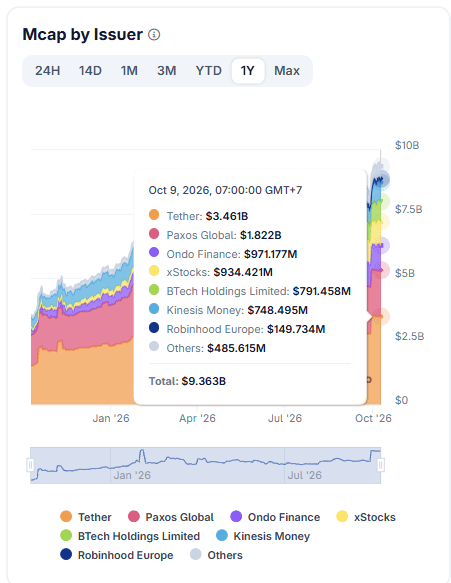Hide the Others series via legend
Screen dimensions: 451x583
[x=216, y=555]
